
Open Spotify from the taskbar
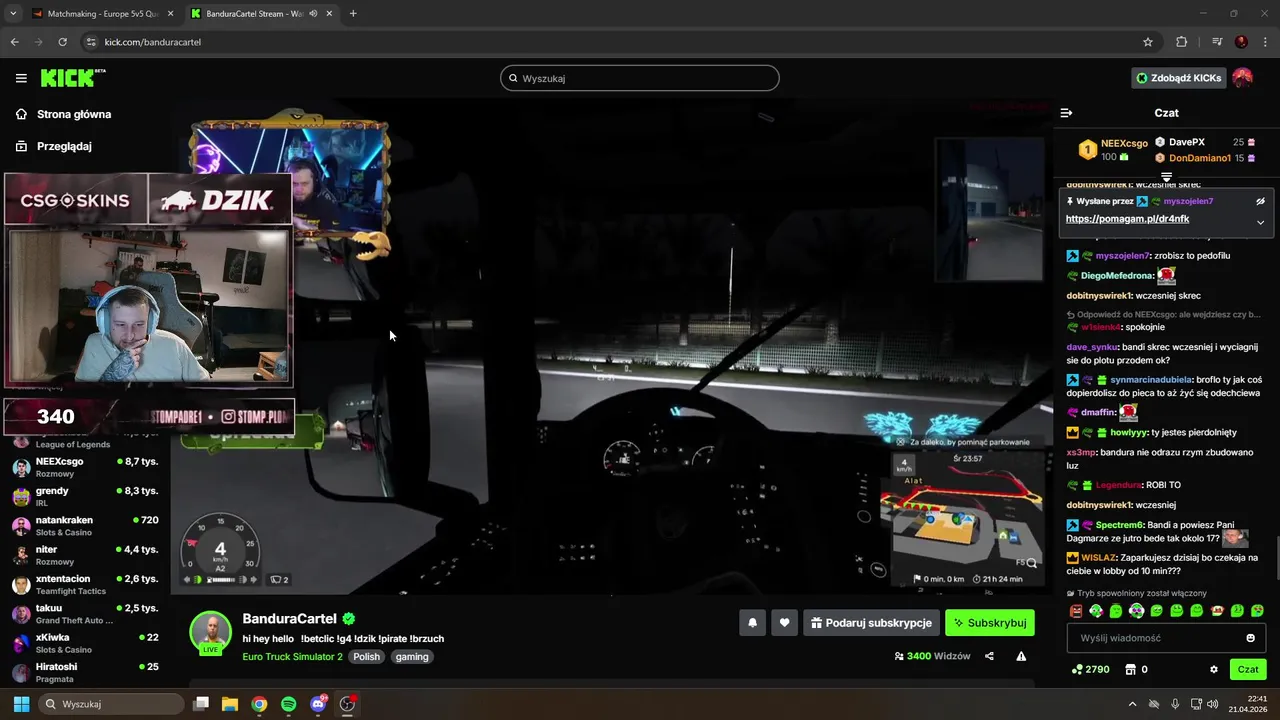(x=288, y=704)
